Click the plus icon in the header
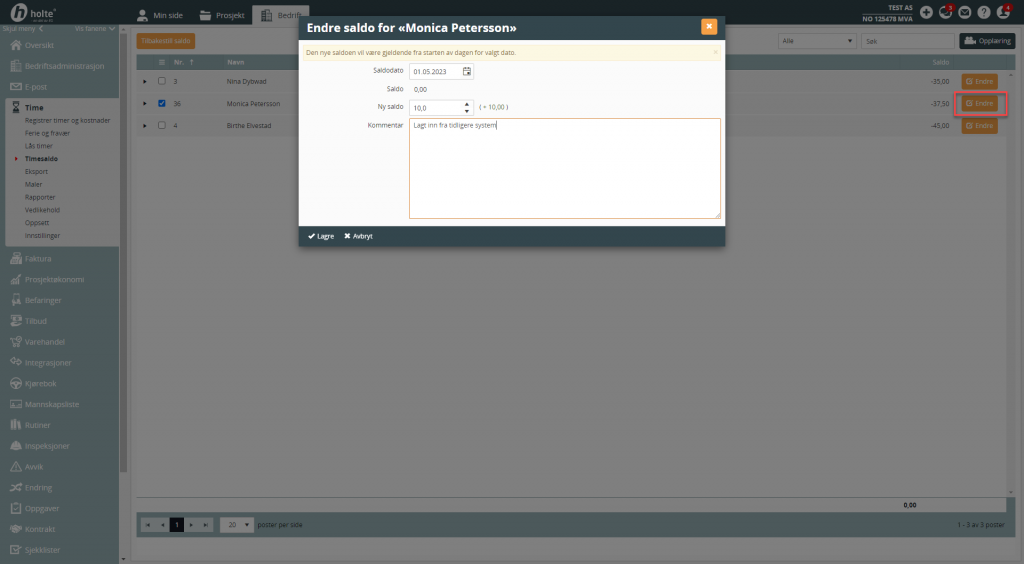The height and width of the screenshot is (564, 1024). (x=926, y=12)
